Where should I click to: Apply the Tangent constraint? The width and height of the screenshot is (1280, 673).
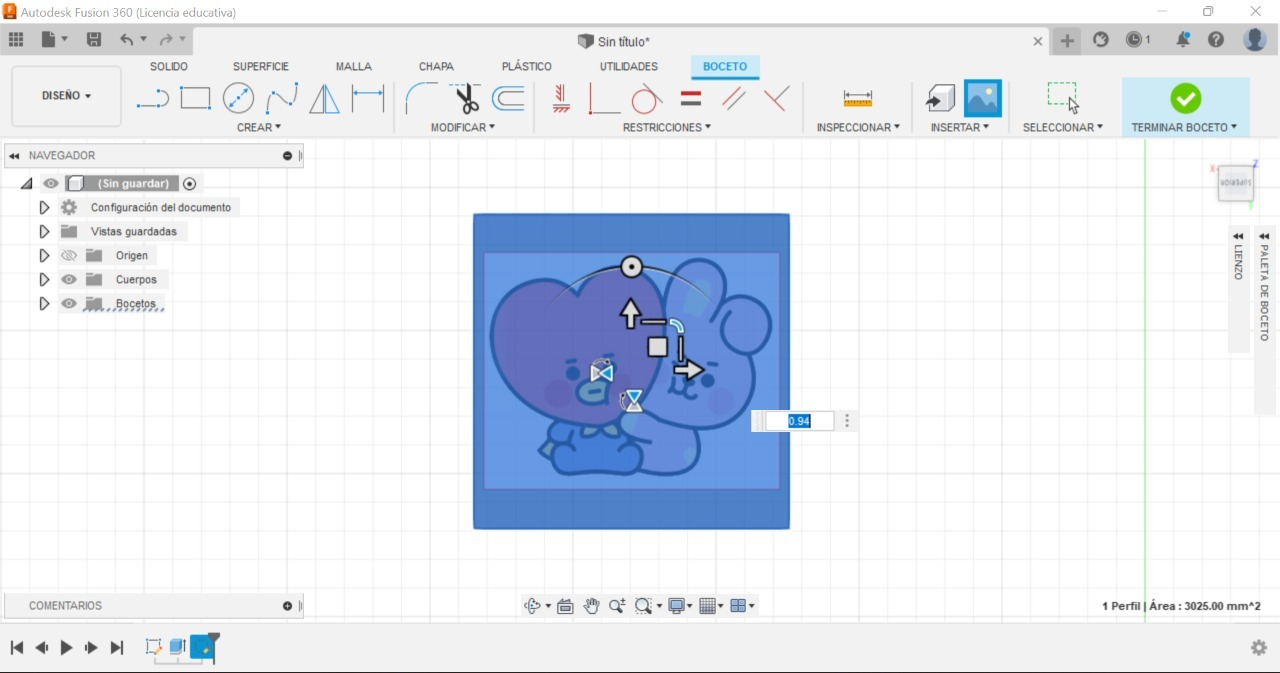pos(647,98)
